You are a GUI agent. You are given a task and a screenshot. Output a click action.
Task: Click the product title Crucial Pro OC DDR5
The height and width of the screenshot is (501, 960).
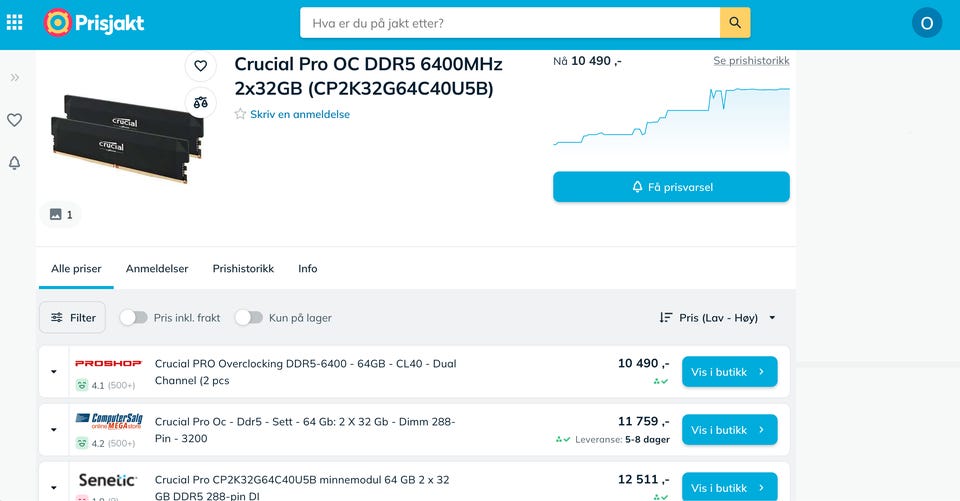point(369,77)
